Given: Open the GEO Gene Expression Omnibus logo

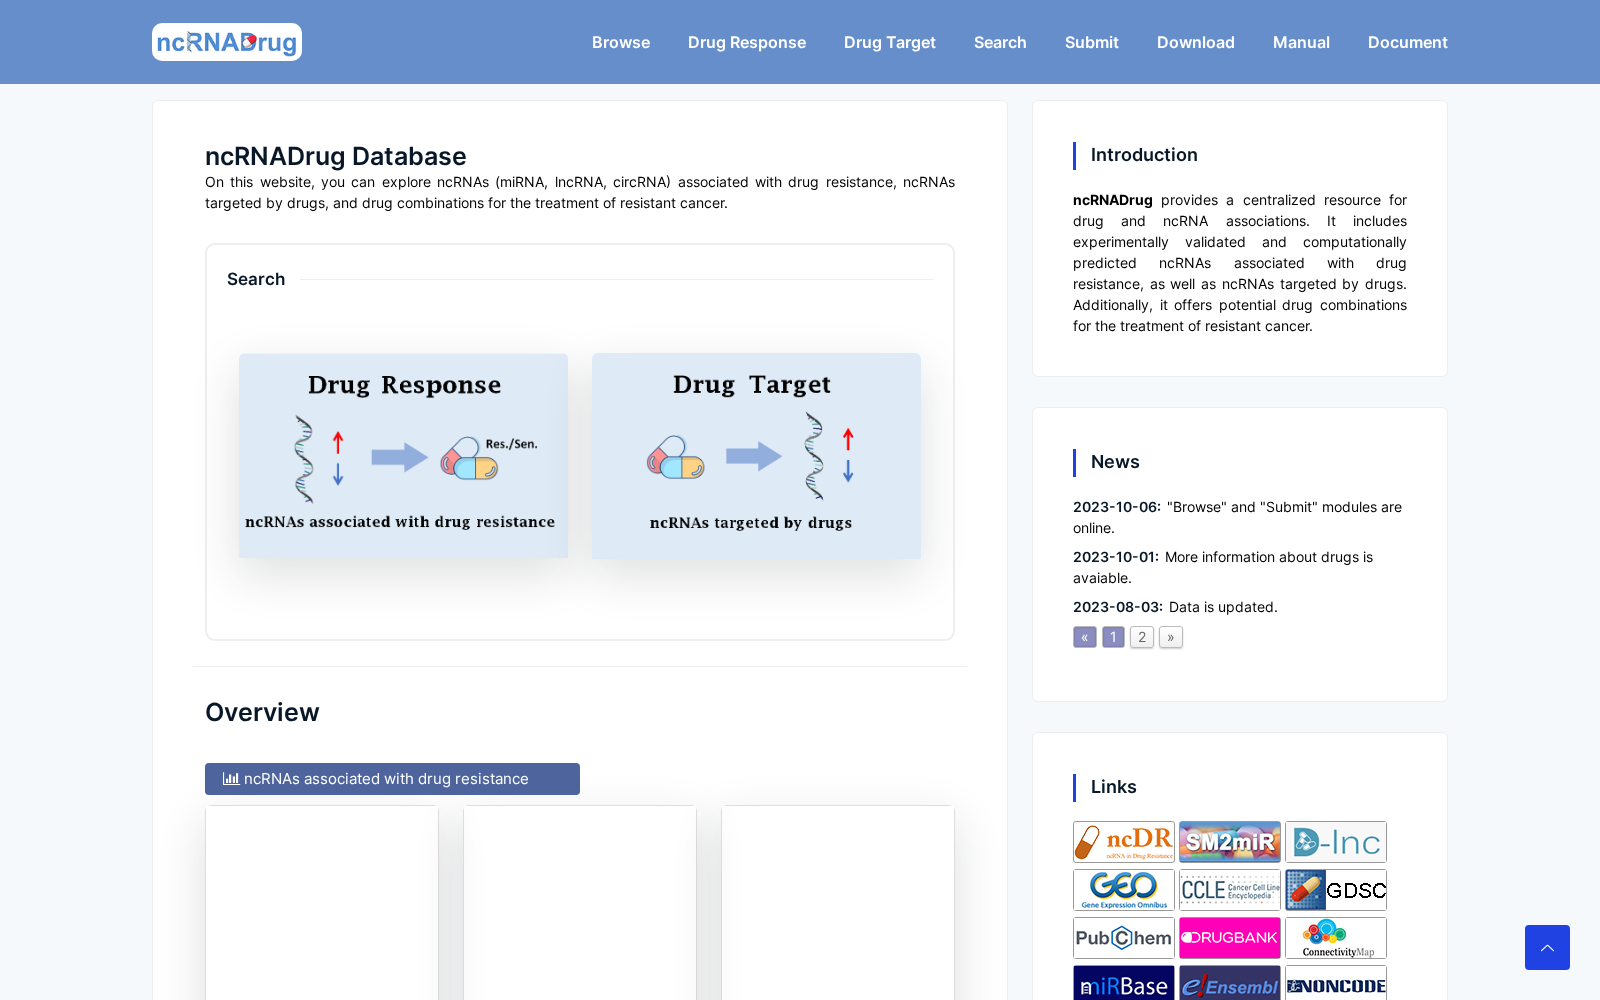Looking at the screenshot, I should [1124, 890].
